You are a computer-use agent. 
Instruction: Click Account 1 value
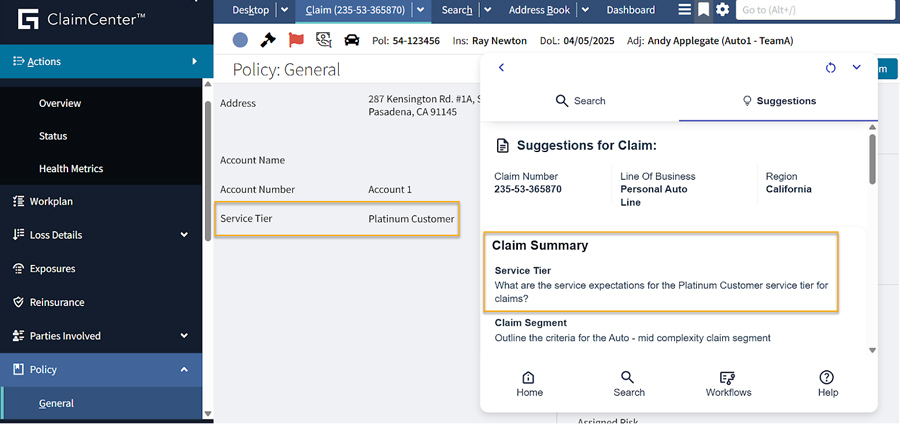[x=390, y=190]
